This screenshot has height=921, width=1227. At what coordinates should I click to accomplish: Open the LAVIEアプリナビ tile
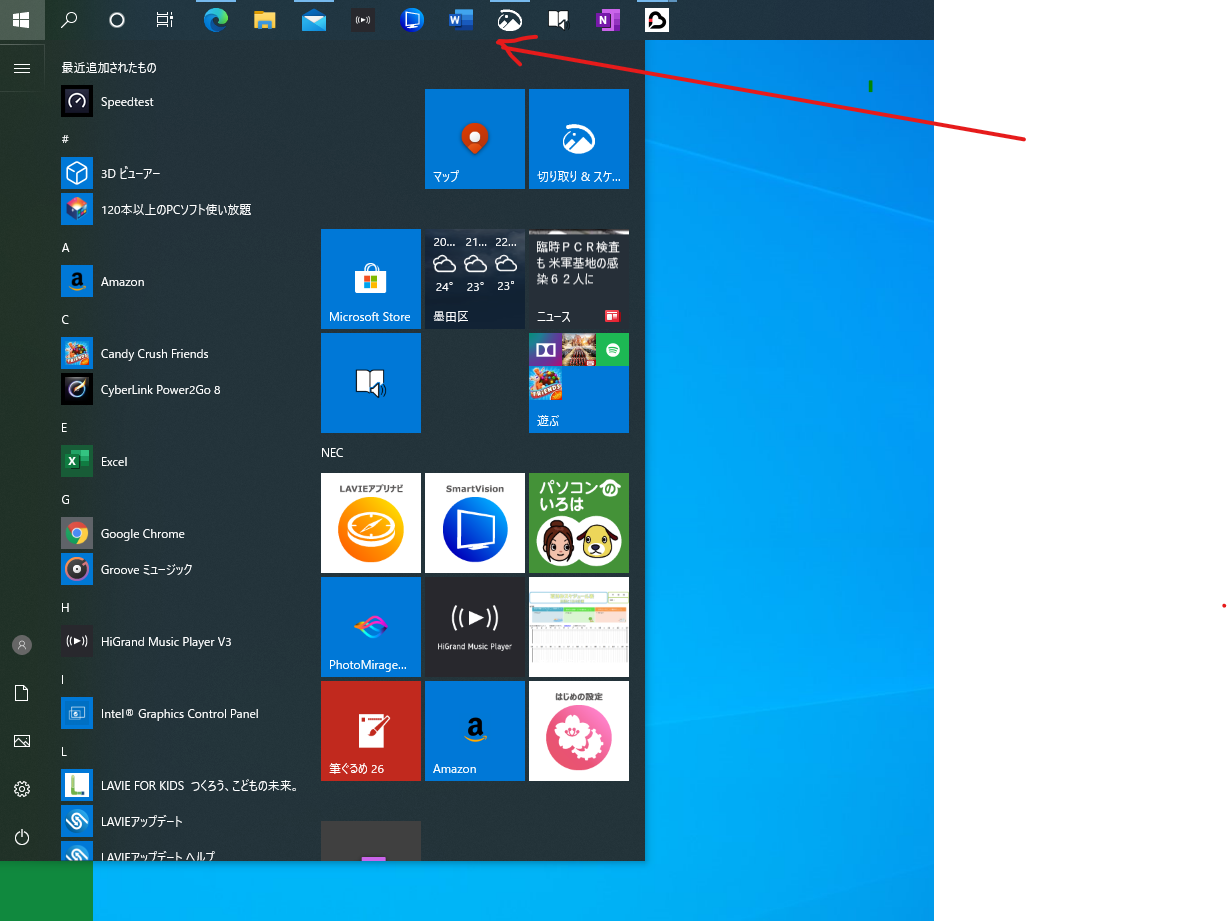pos(371,523)
